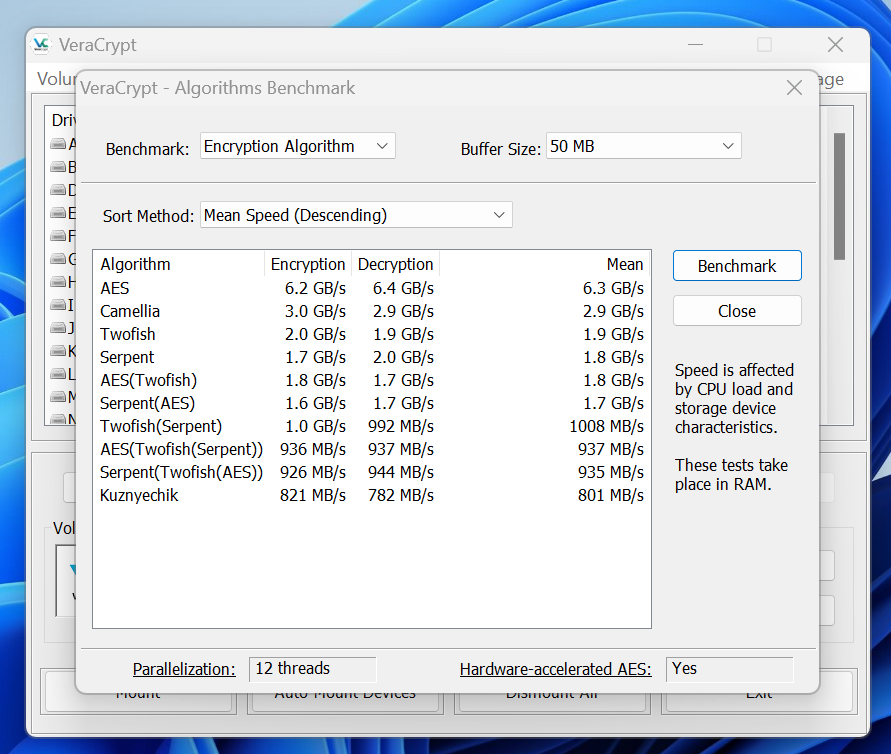This screenshot has height=754, width=891.
Task: Click the VeraCrypt logo icon in title bar
Action: coord(41,44)
